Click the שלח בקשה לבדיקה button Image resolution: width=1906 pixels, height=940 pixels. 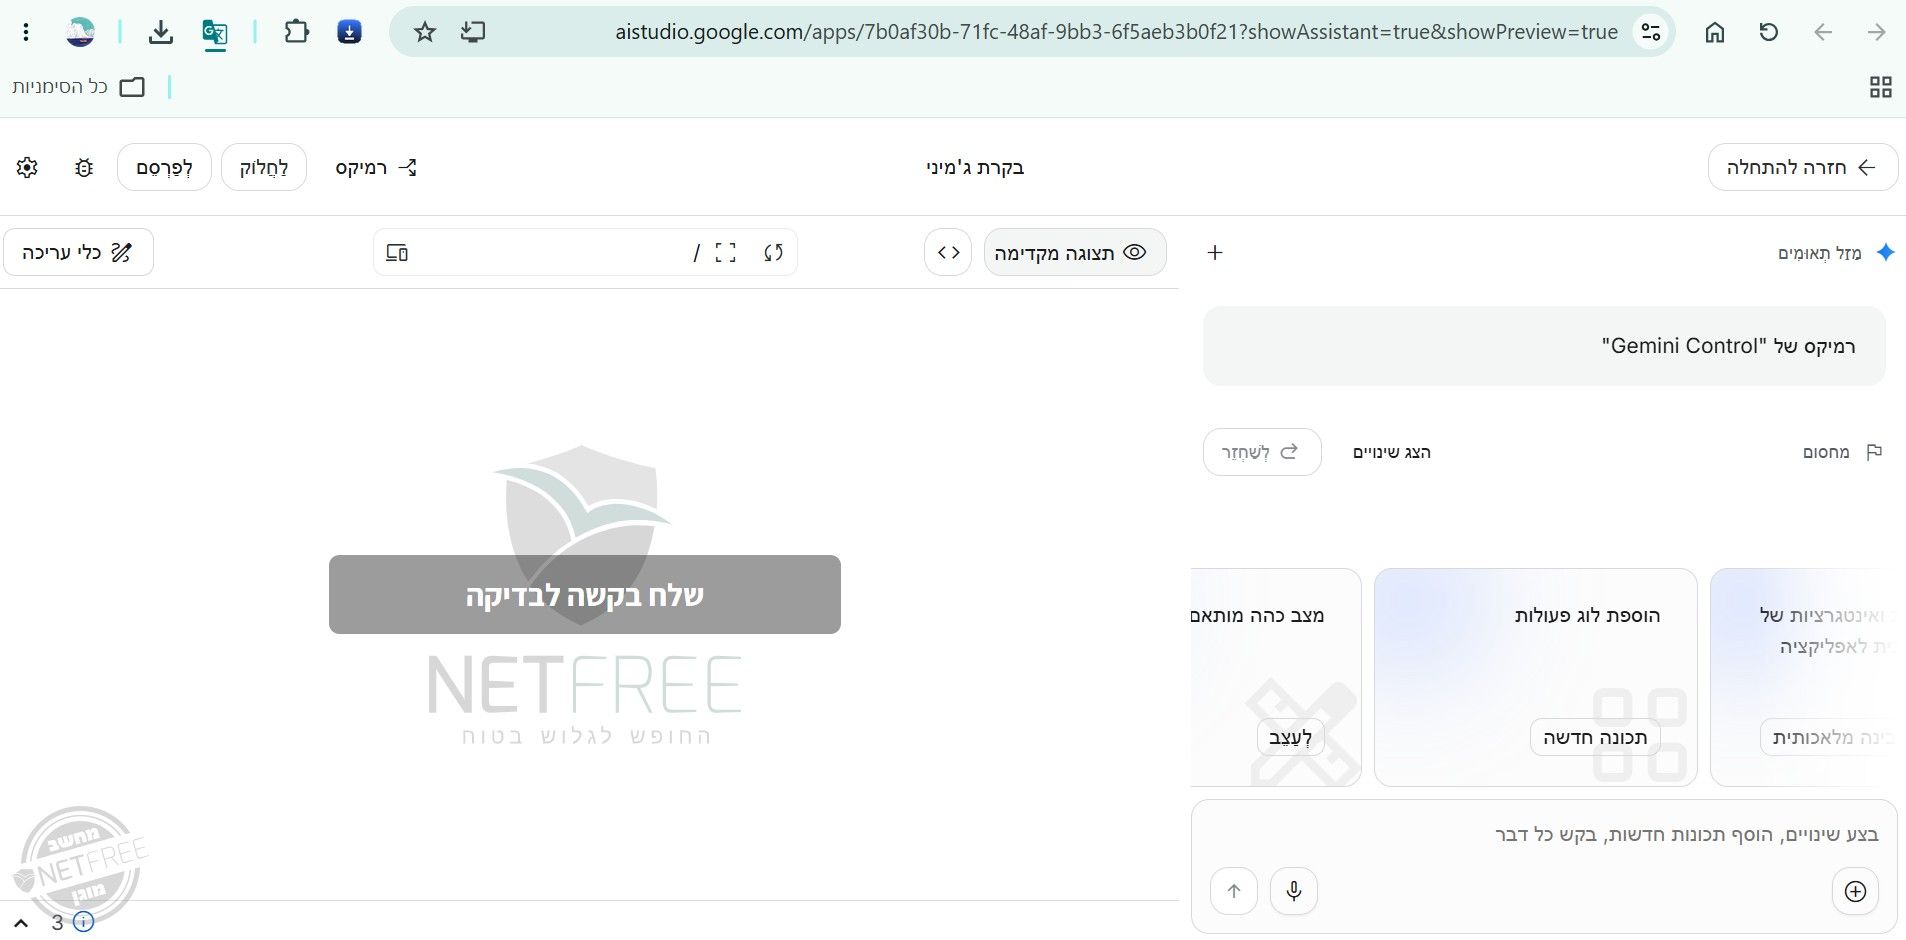click(x=585, y=594)
